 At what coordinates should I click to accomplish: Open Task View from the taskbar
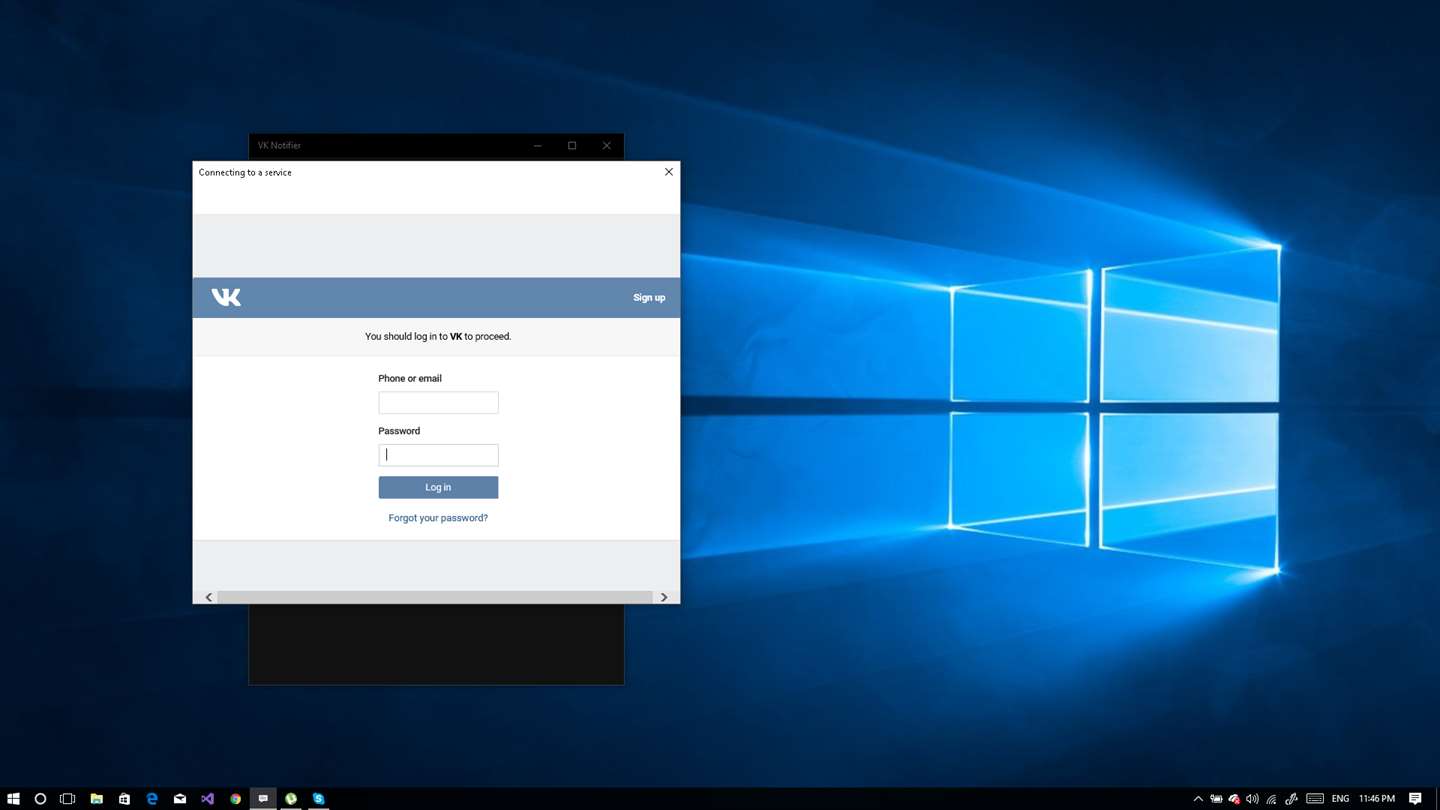(68, 799)
